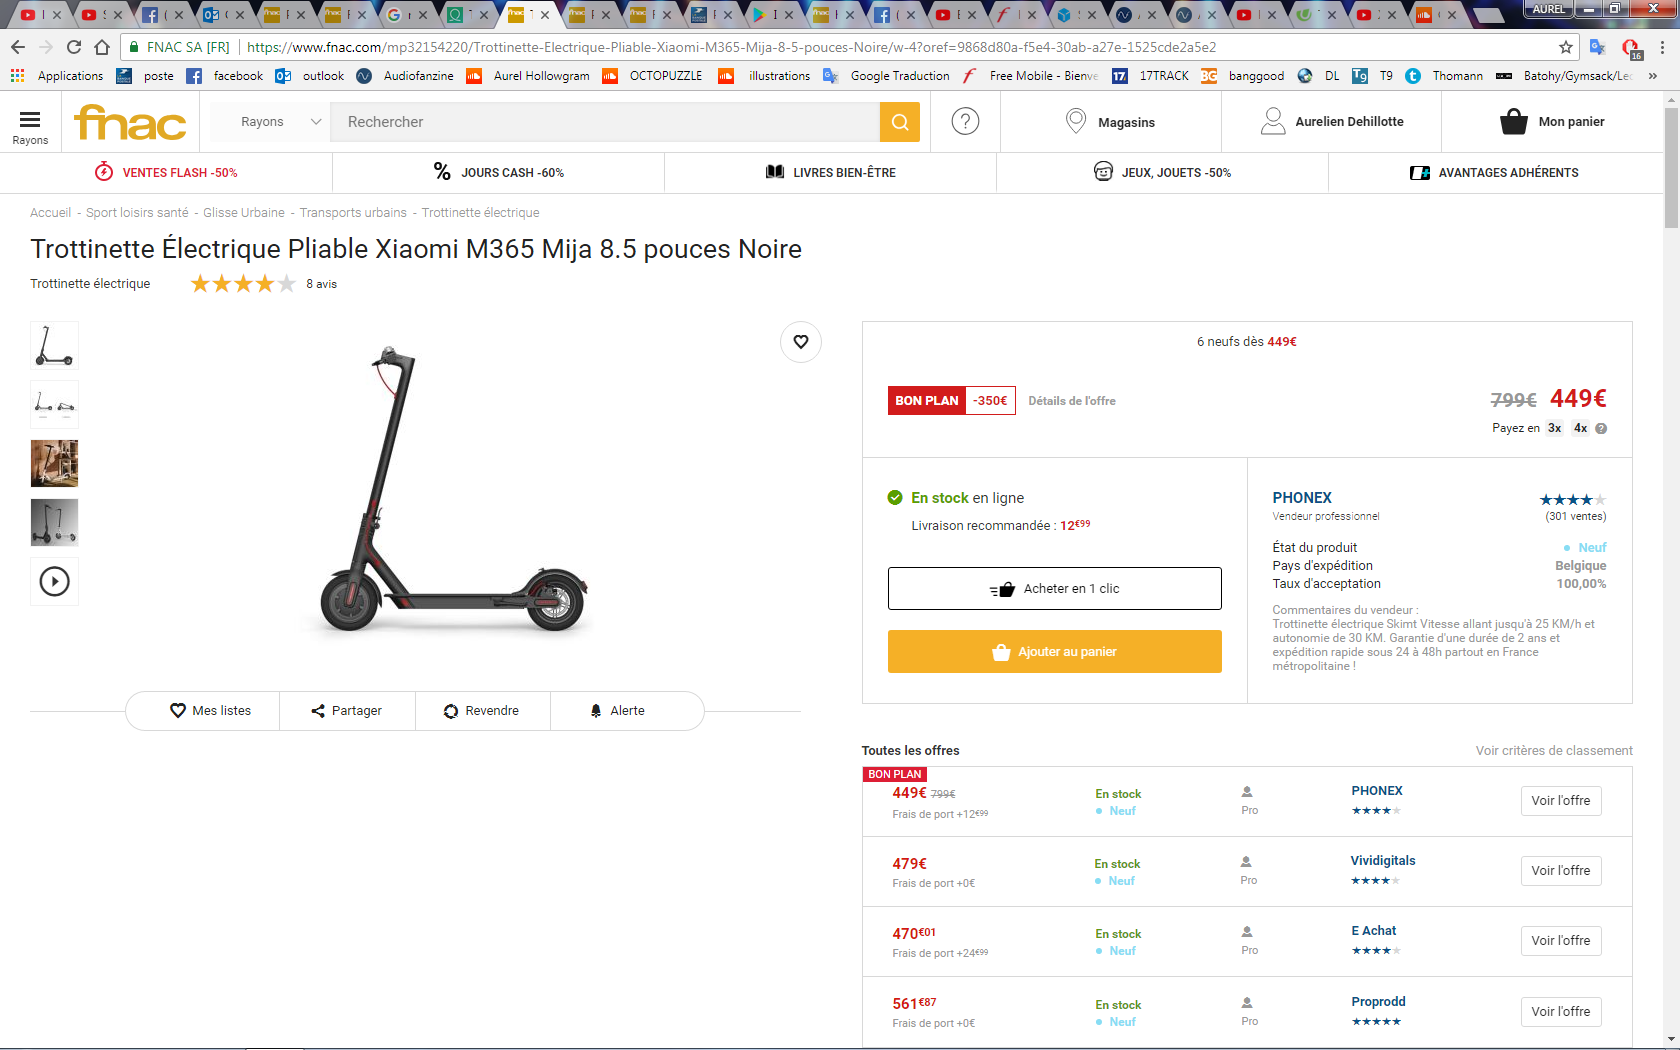View the Vividigitals offer with Voir l'offre
Screen dimensions: 1680x1050
[x=1561, y=871]
